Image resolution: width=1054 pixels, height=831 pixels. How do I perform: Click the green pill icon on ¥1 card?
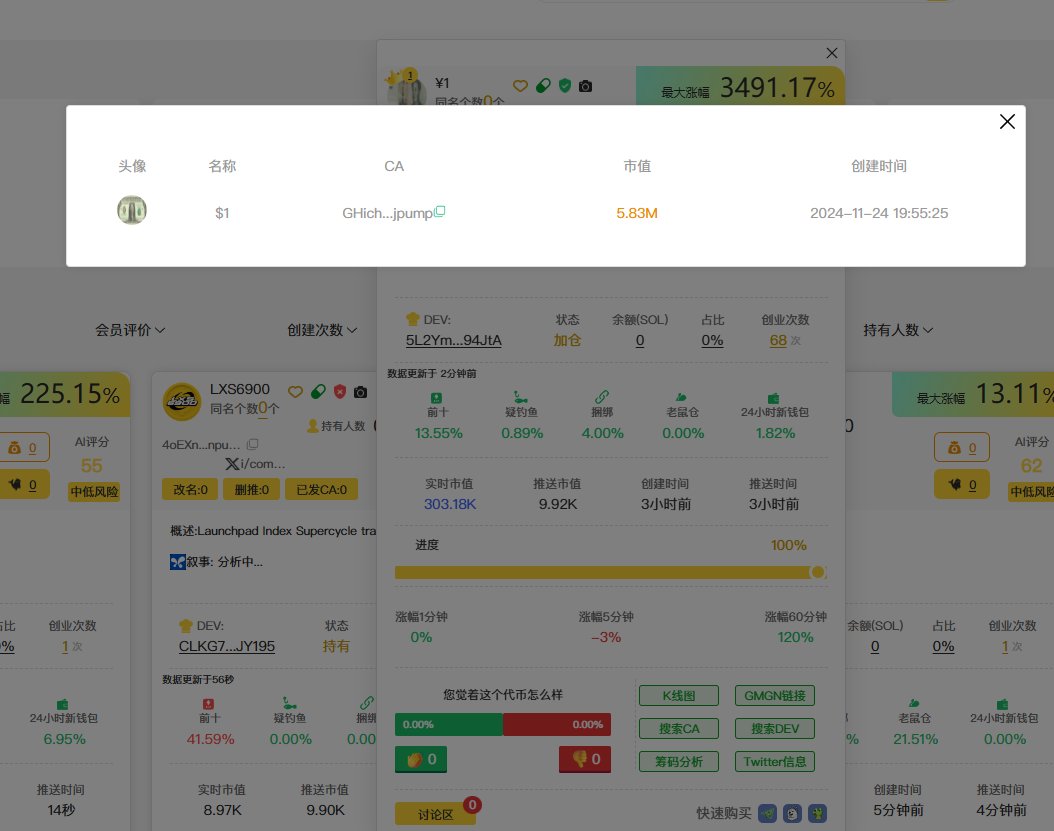coord(543,86)
